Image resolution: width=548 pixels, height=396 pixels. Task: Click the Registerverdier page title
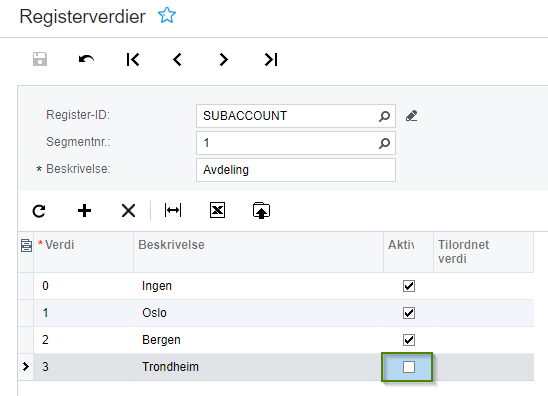pyautogui.click(x=82, y=16)
